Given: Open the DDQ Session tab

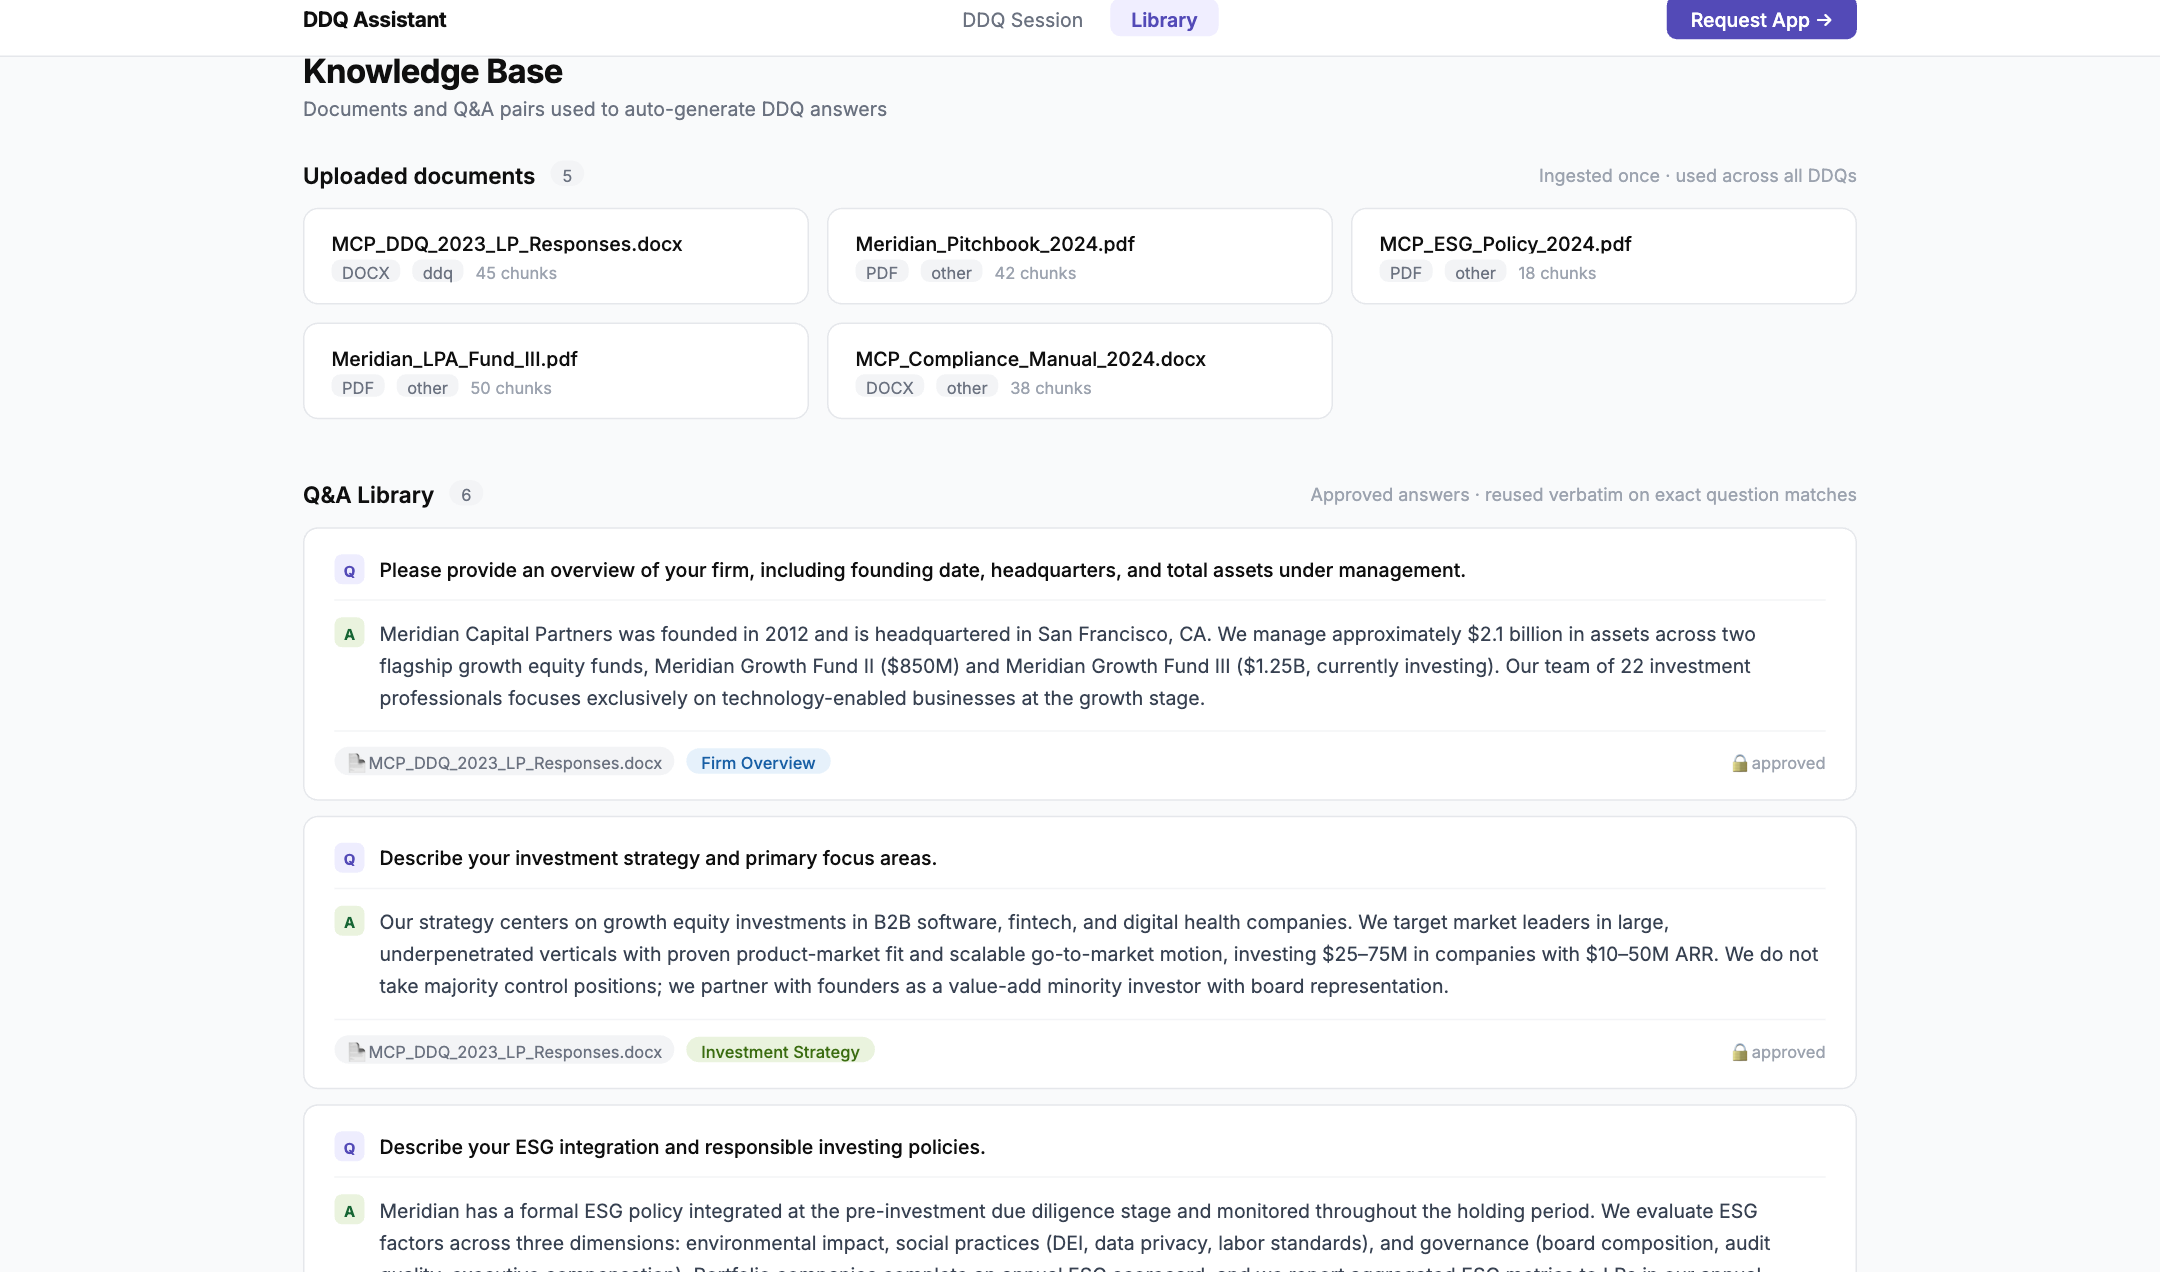Looking at the screenshot, I should [x=1022, y=20].
